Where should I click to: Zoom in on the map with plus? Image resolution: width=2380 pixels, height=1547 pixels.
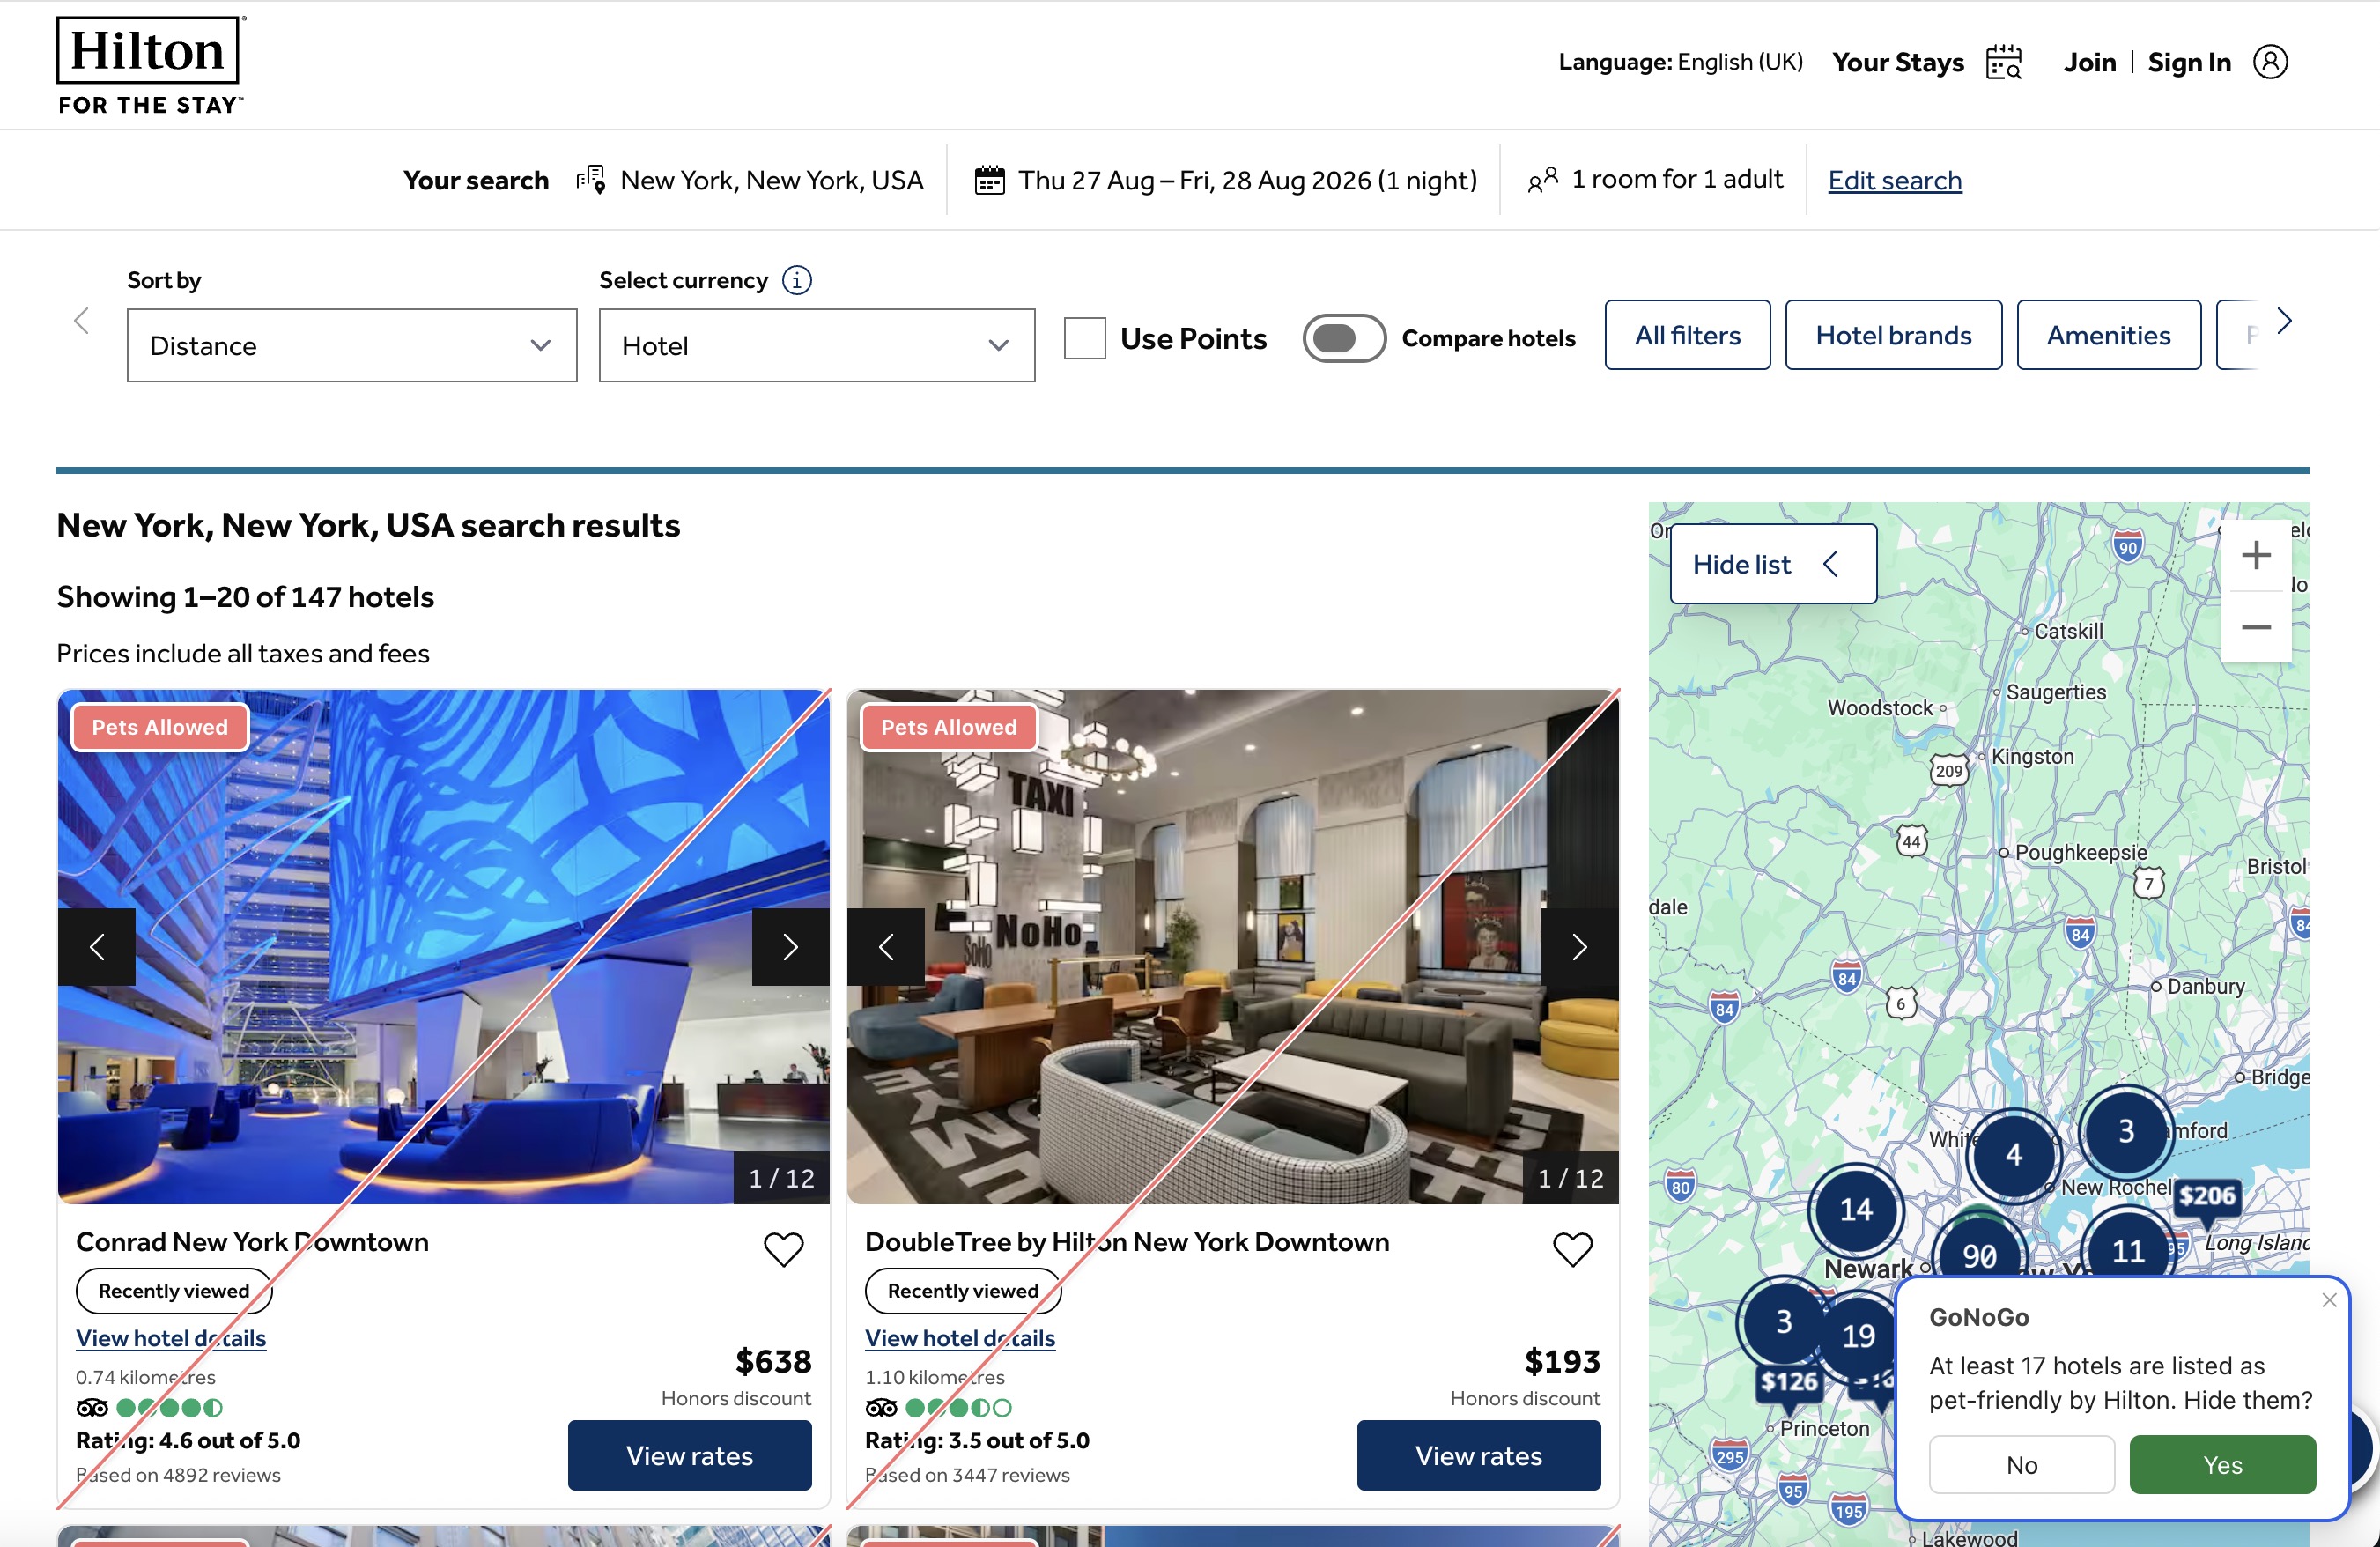tap(2256, 555)
